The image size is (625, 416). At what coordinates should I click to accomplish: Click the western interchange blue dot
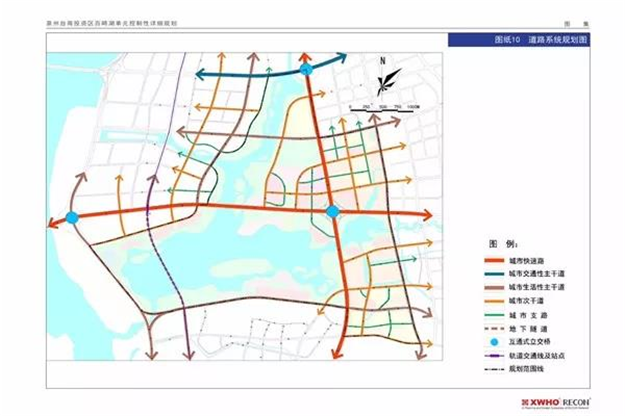pyautogui.click(x=72, y=217)
